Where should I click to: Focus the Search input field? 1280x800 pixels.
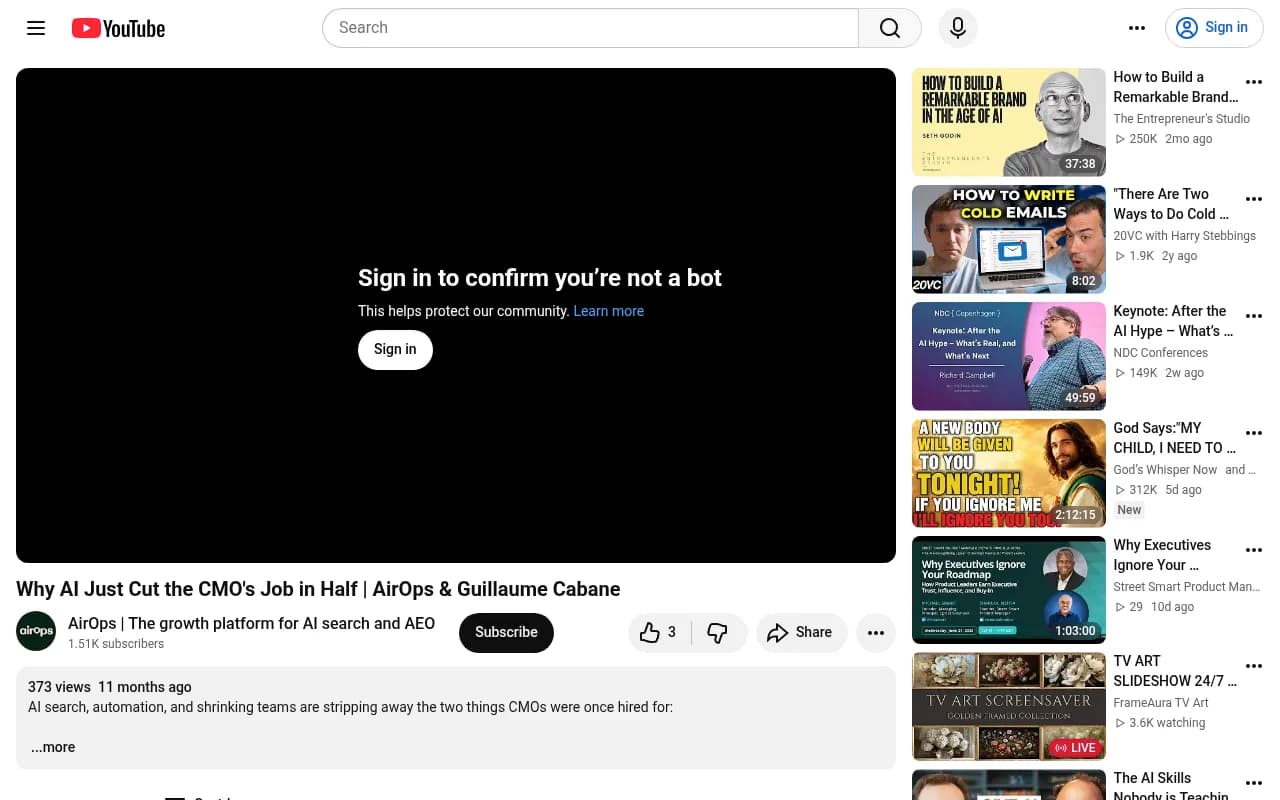(x=590, y=28)
